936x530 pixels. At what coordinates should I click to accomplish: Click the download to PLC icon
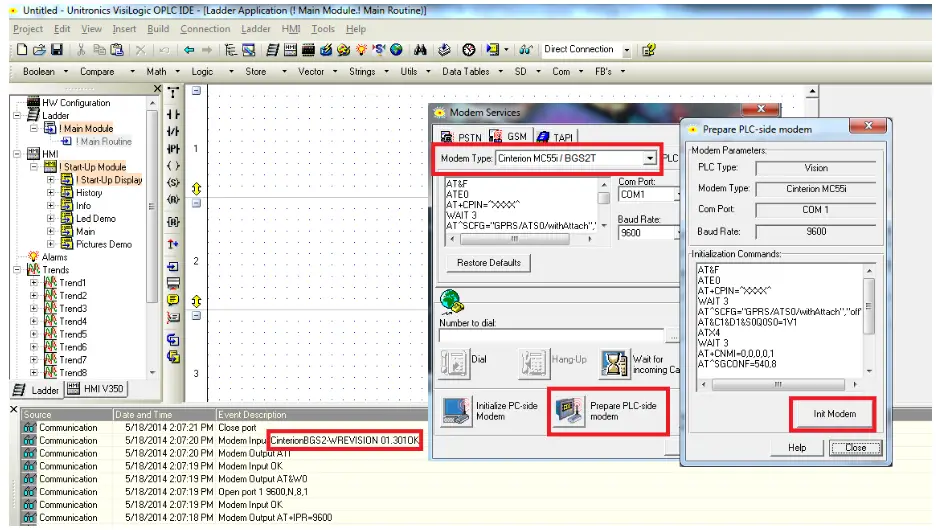click(x=444, y=50)
